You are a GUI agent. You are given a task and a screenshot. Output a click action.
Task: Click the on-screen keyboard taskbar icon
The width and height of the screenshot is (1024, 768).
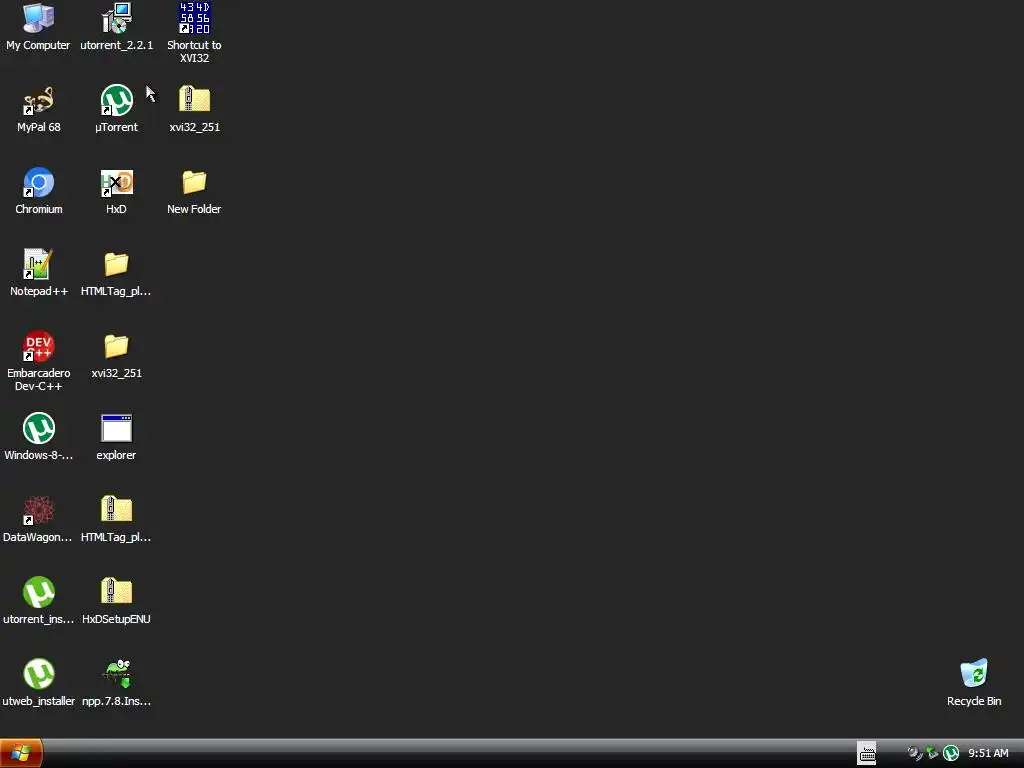click(x=867, y=754)
